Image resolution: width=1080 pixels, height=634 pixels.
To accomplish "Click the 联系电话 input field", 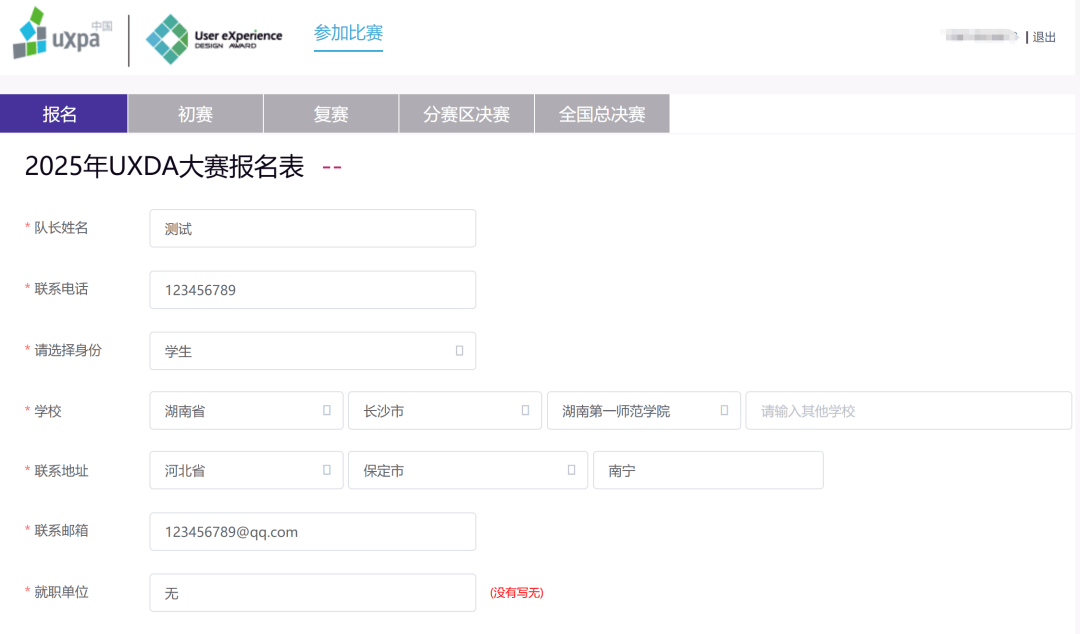I will 312,290.
